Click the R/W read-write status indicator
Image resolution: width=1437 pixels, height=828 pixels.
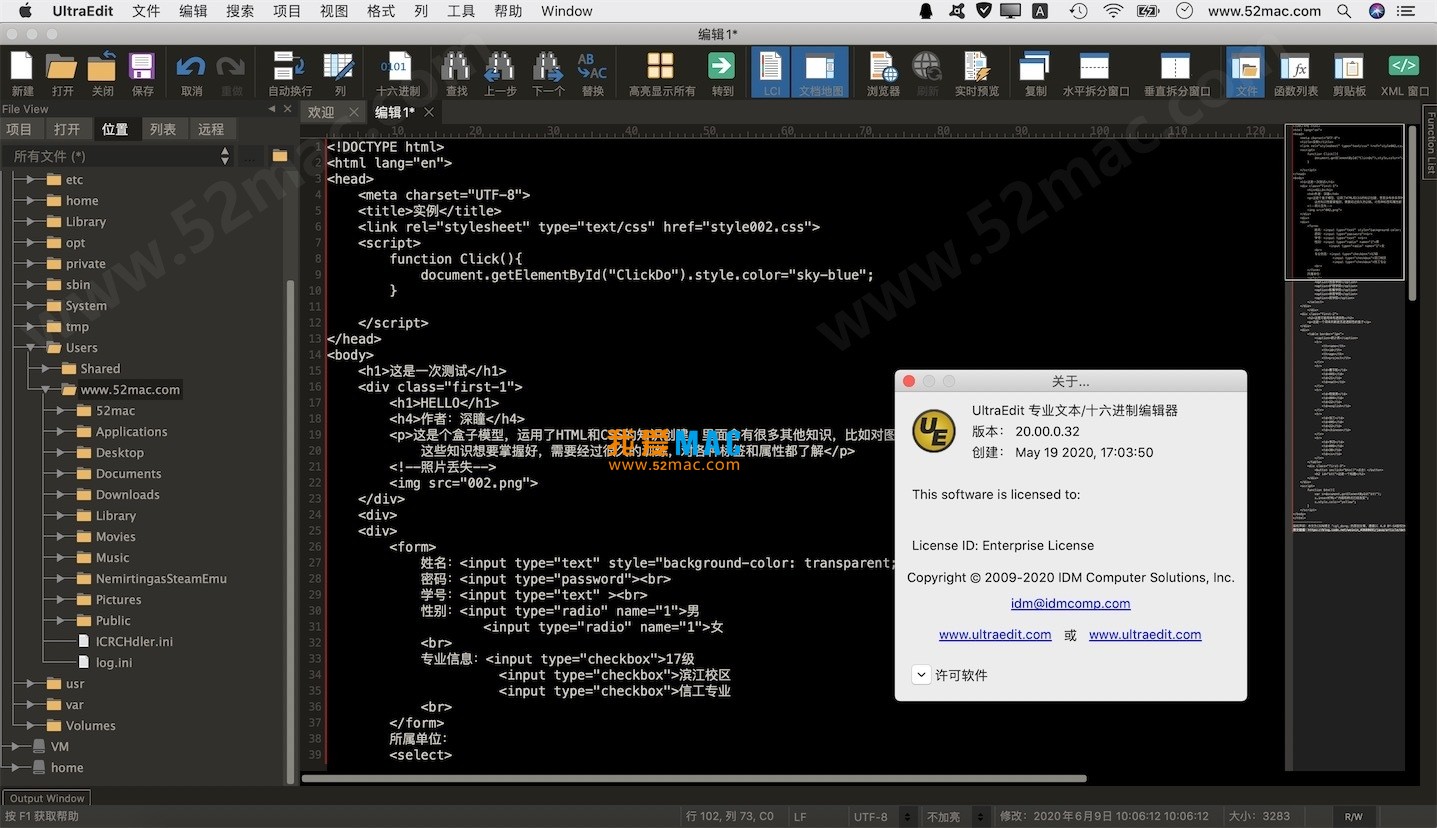click(1353, 817)
